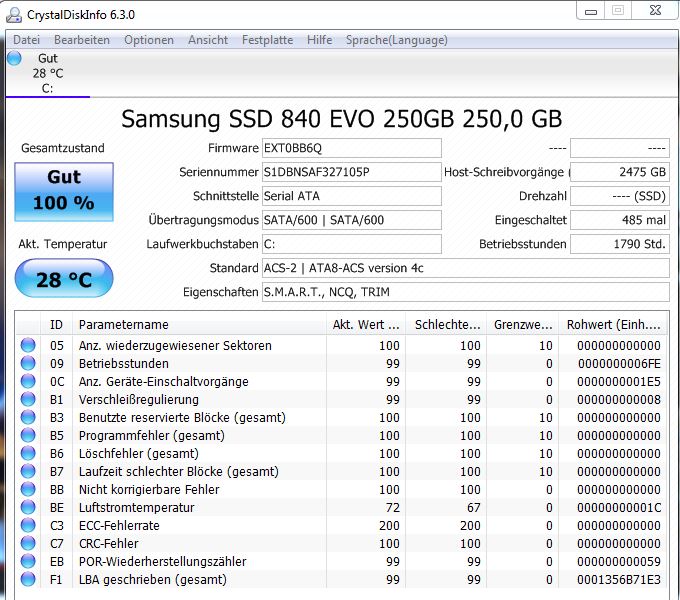Open the Hilfe menu
The image size is (680, 600).
click(x=320, y=40)
